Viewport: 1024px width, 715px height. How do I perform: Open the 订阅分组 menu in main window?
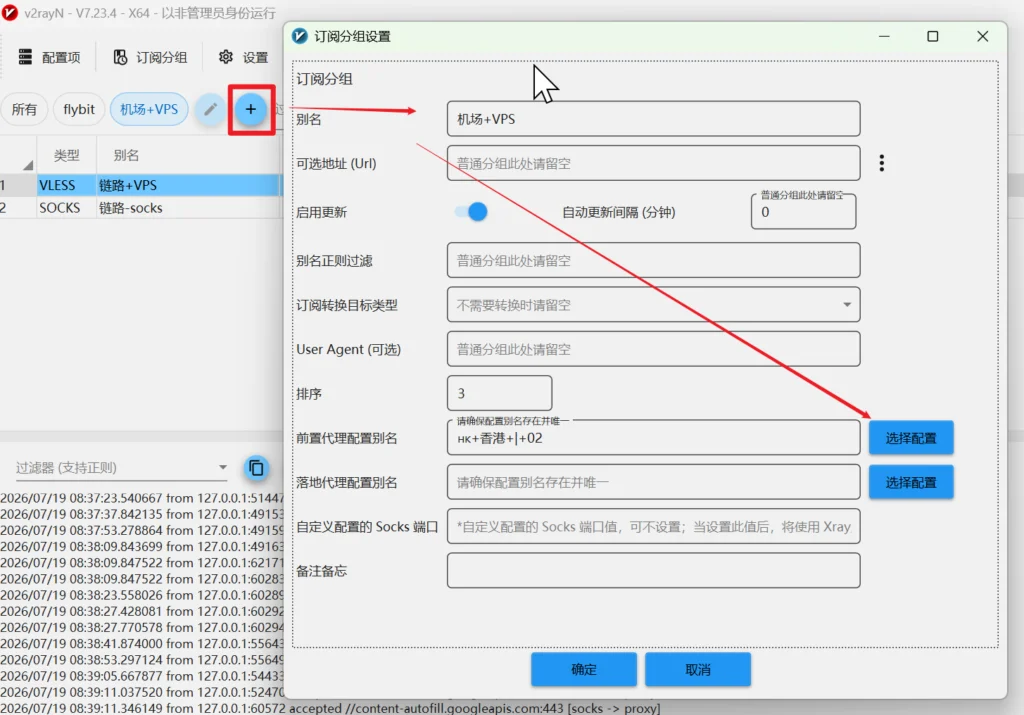point(150,57)
